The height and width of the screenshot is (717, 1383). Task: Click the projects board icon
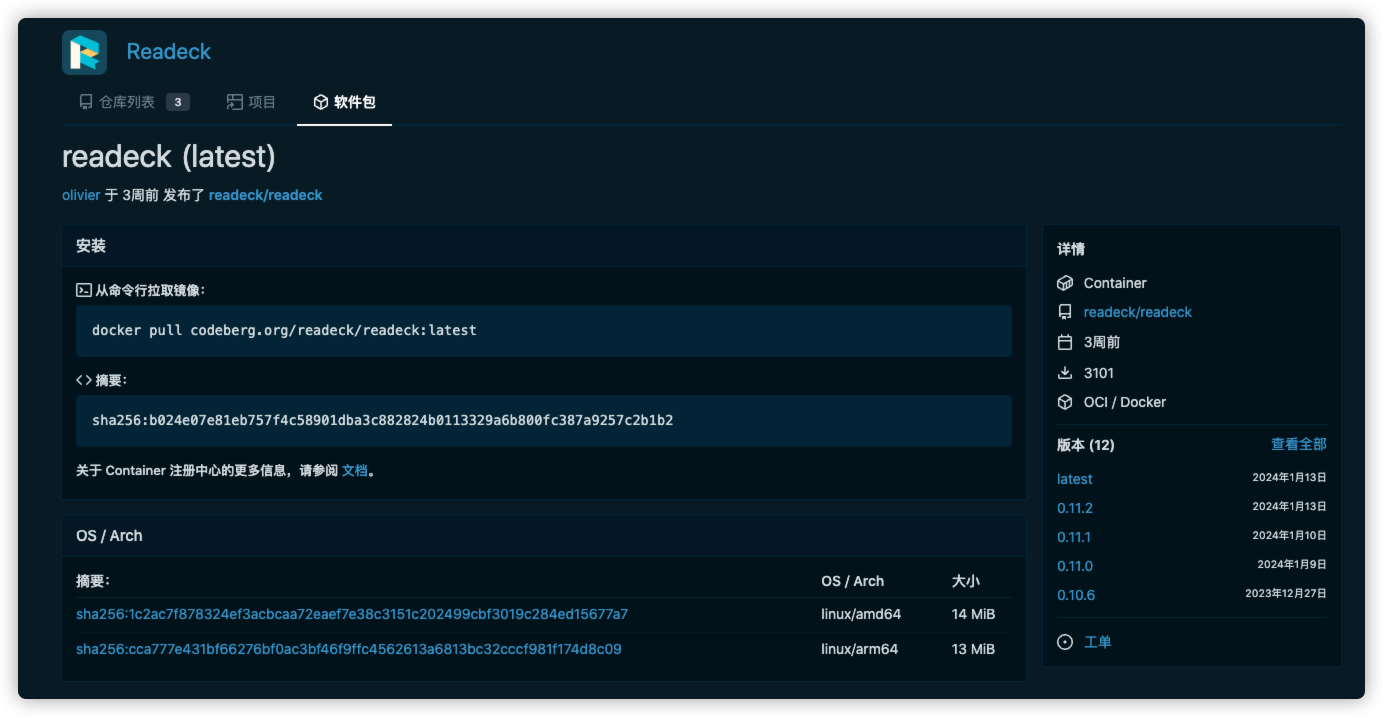point(235,102)
